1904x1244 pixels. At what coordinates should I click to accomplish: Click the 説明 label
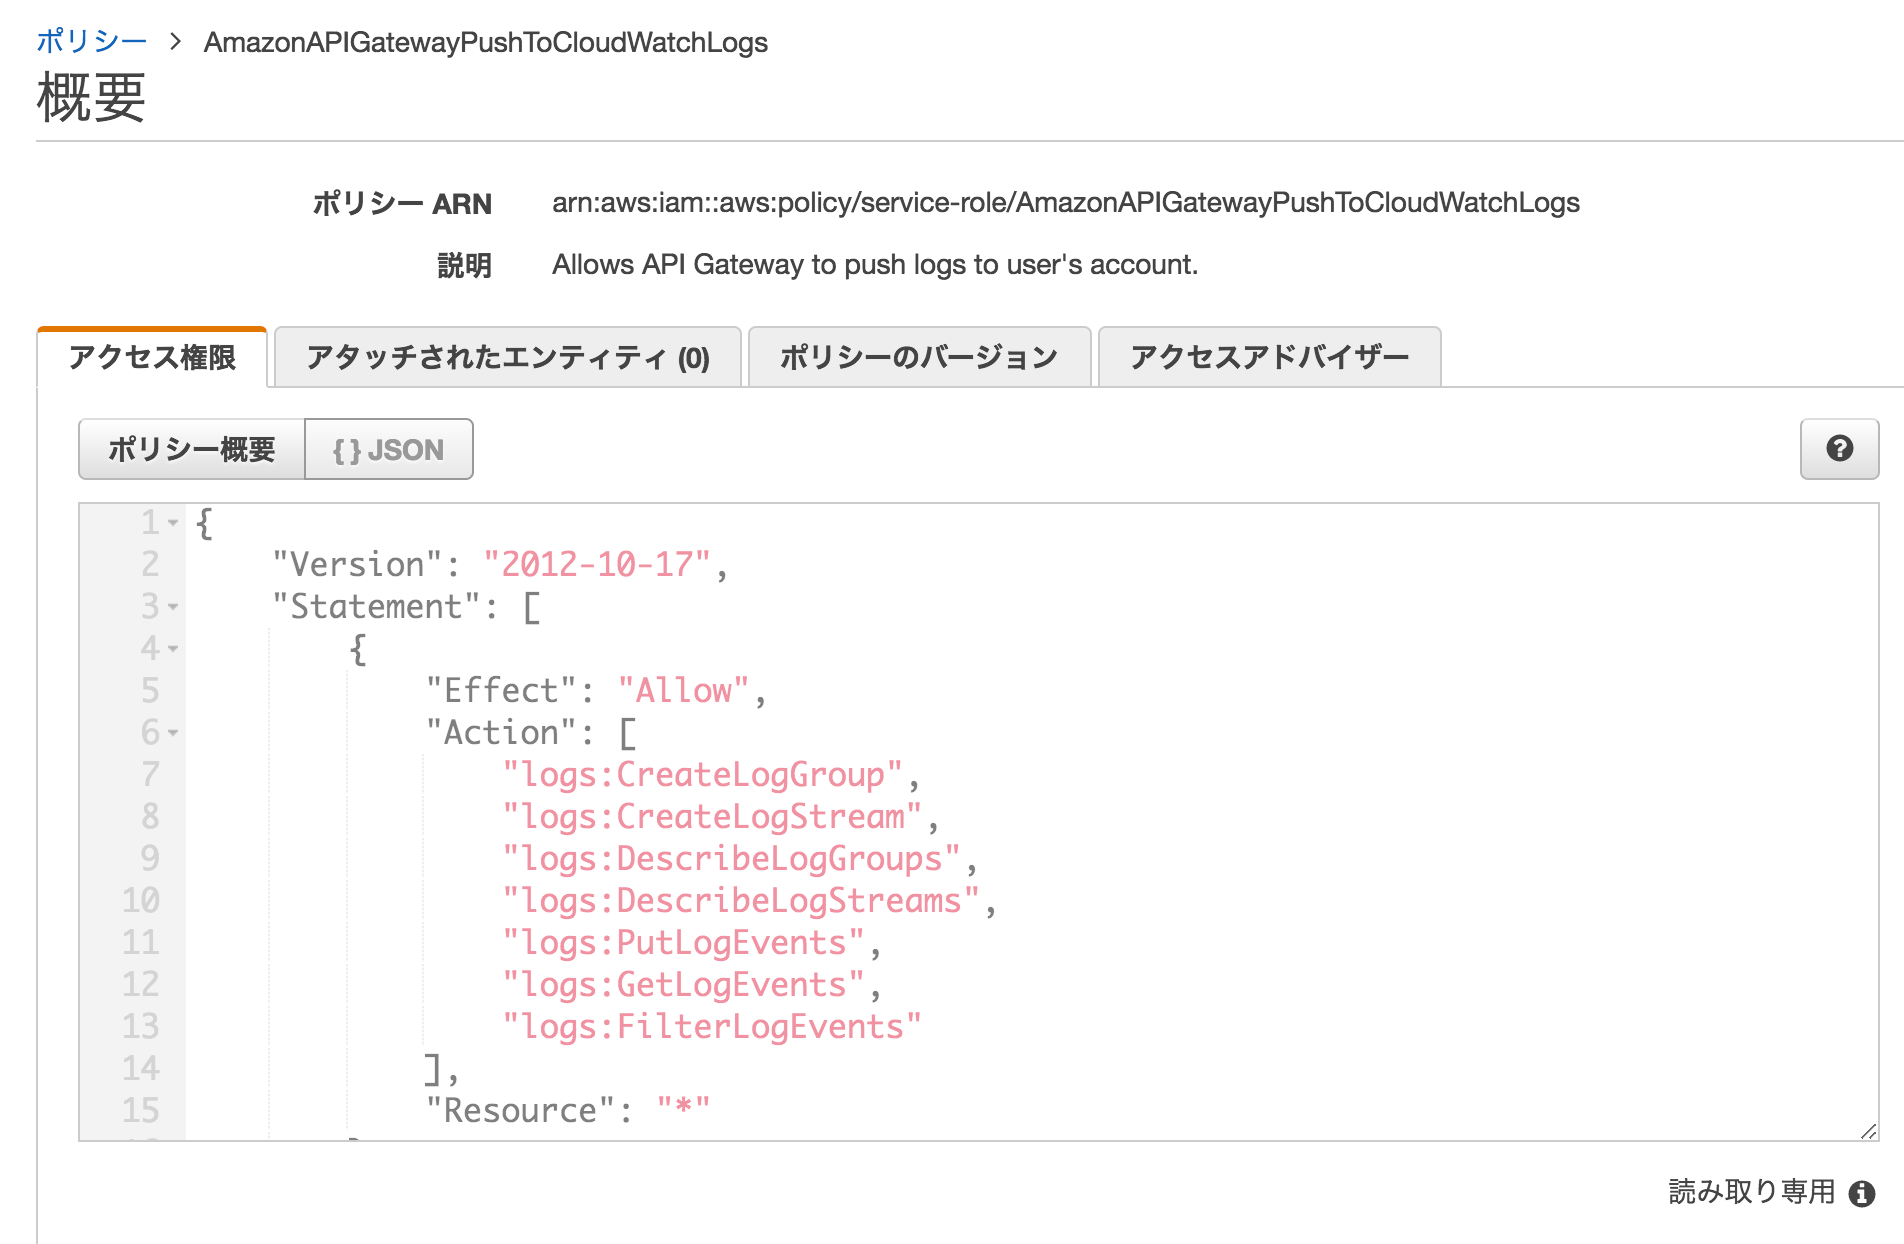pos(465,266)
